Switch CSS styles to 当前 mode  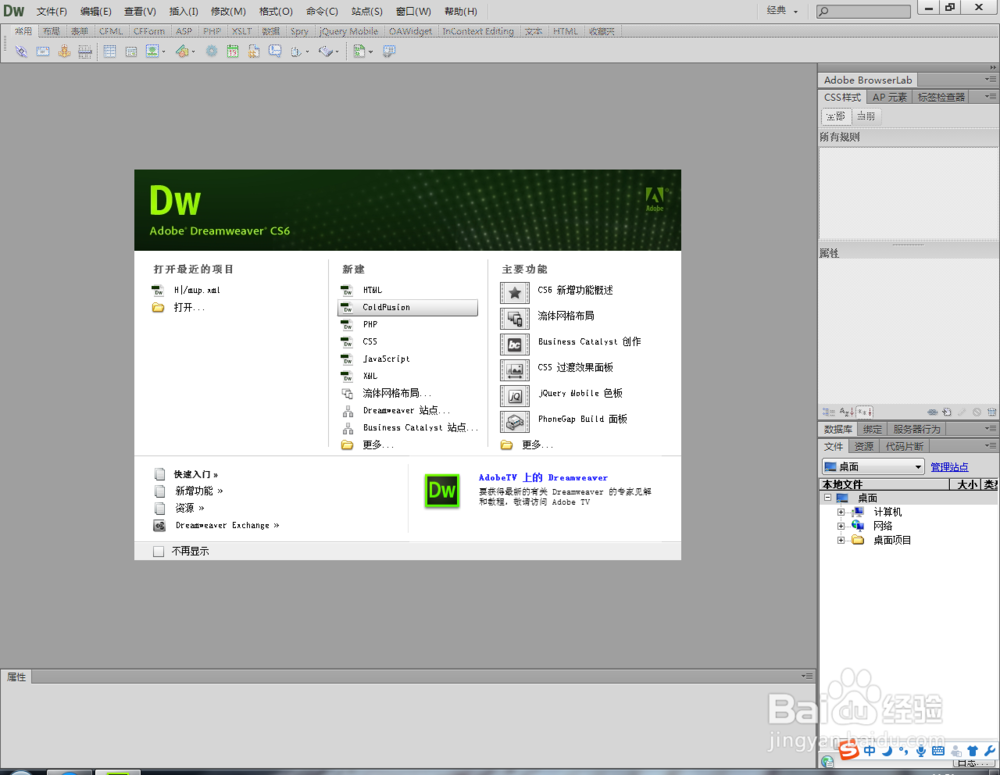pos(866,117)
